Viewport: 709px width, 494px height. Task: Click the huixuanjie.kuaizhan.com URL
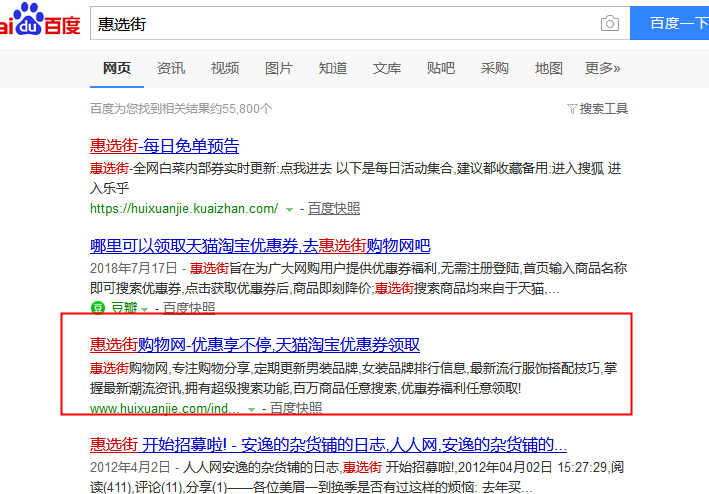pos(184,208)
